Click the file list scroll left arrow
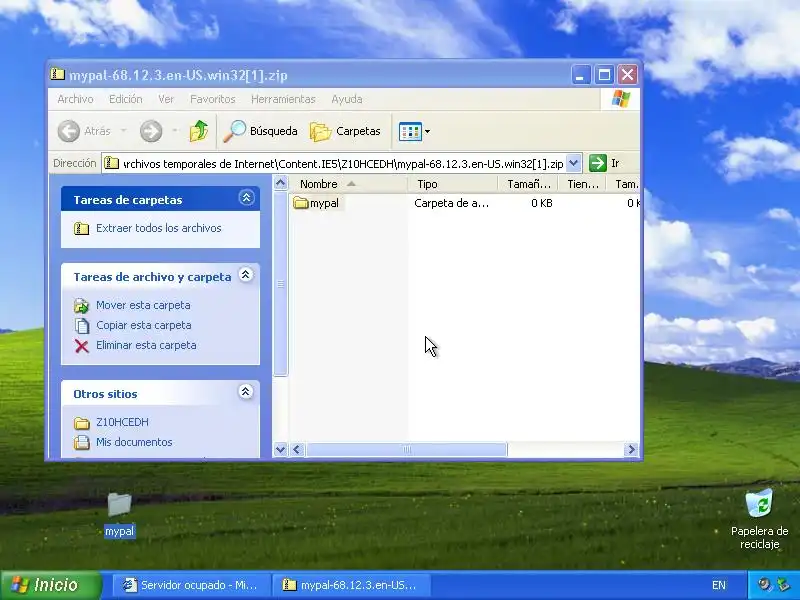The width and height of the screenshot is (800, 600). tap(297, 449)
